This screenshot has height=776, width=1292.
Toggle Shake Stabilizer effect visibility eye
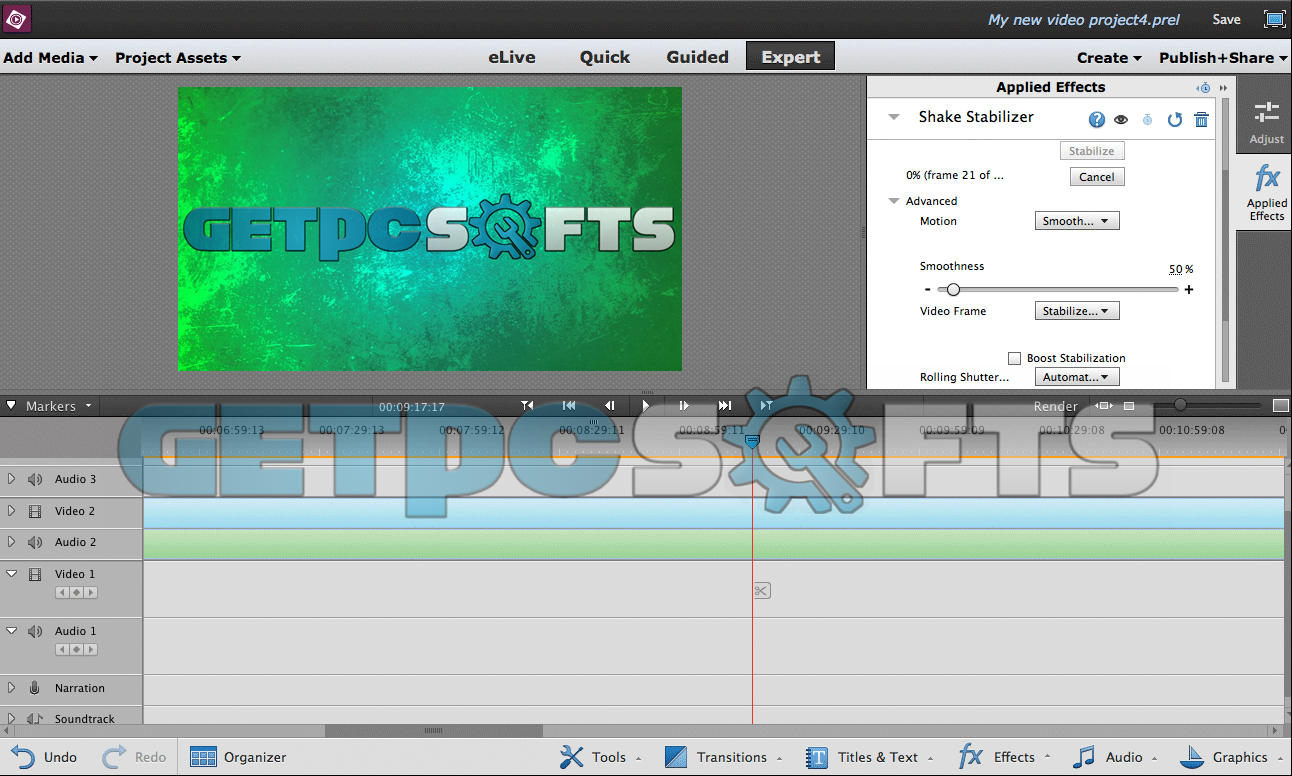(x=1121, y=120)
